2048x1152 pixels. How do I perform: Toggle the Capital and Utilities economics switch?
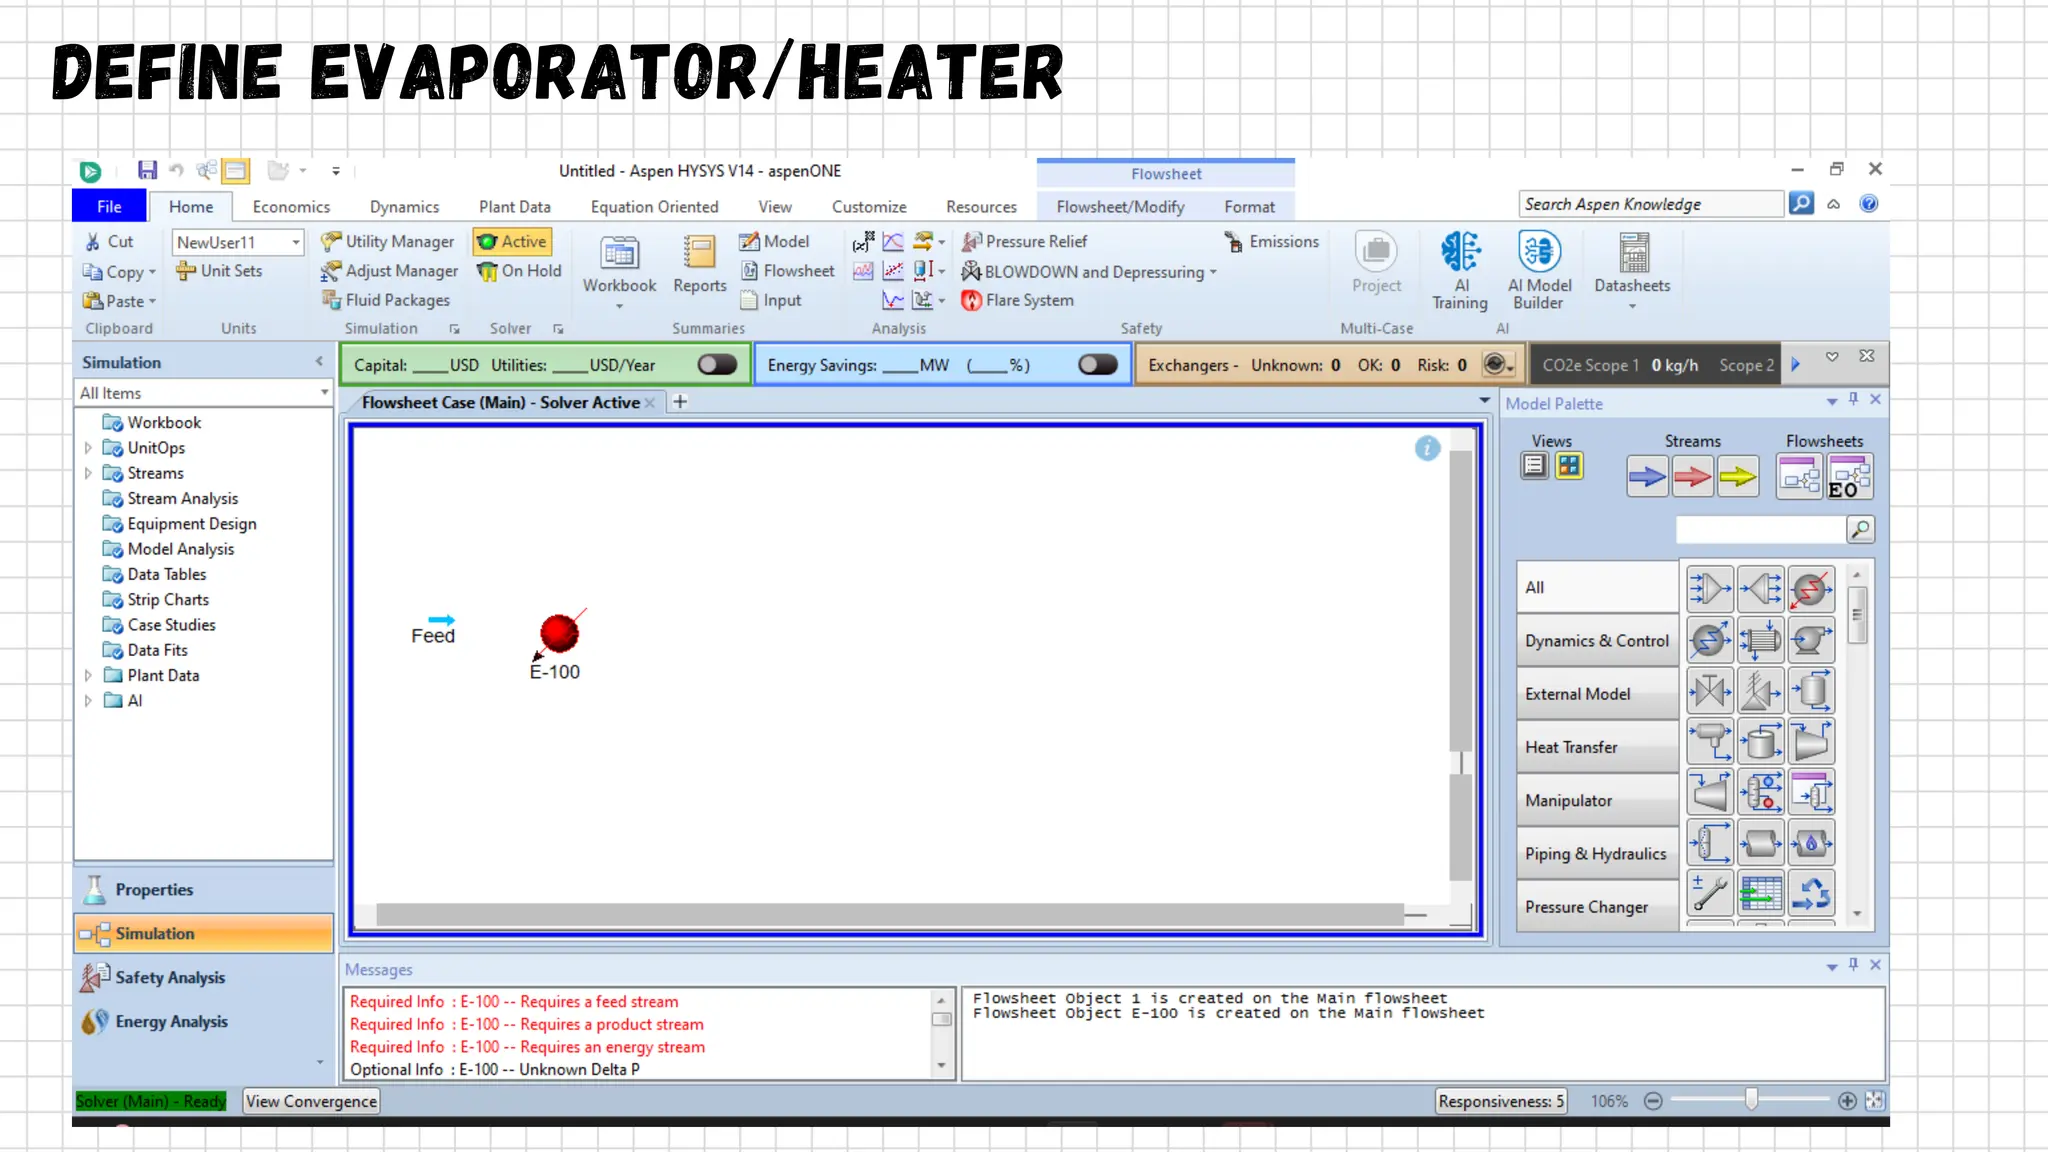[717, 365]
